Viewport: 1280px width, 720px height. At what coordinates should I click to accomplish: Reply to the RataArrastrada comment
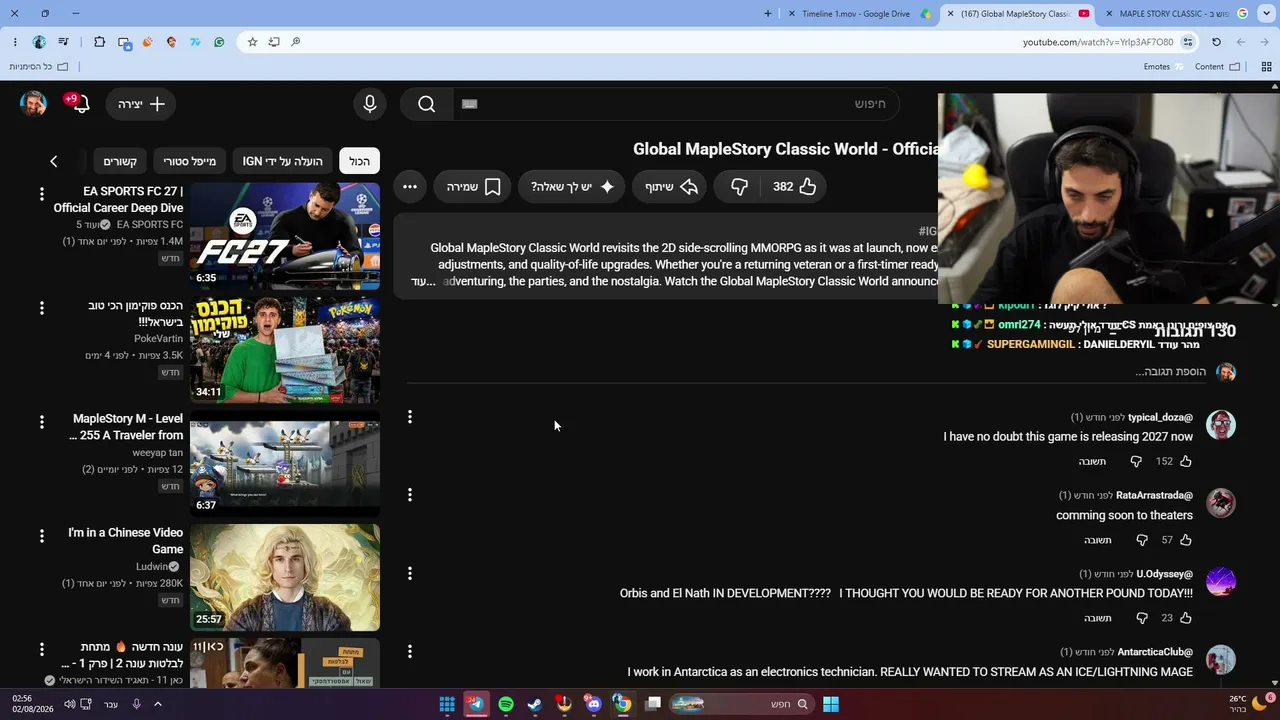pos(1098,540)
